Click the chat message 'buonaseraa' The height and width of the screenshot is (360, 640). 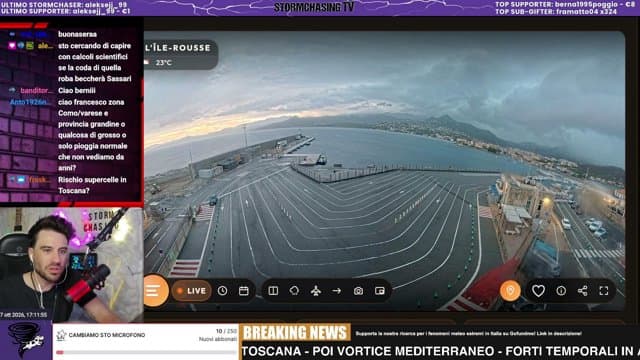click(x=77, y=34)
